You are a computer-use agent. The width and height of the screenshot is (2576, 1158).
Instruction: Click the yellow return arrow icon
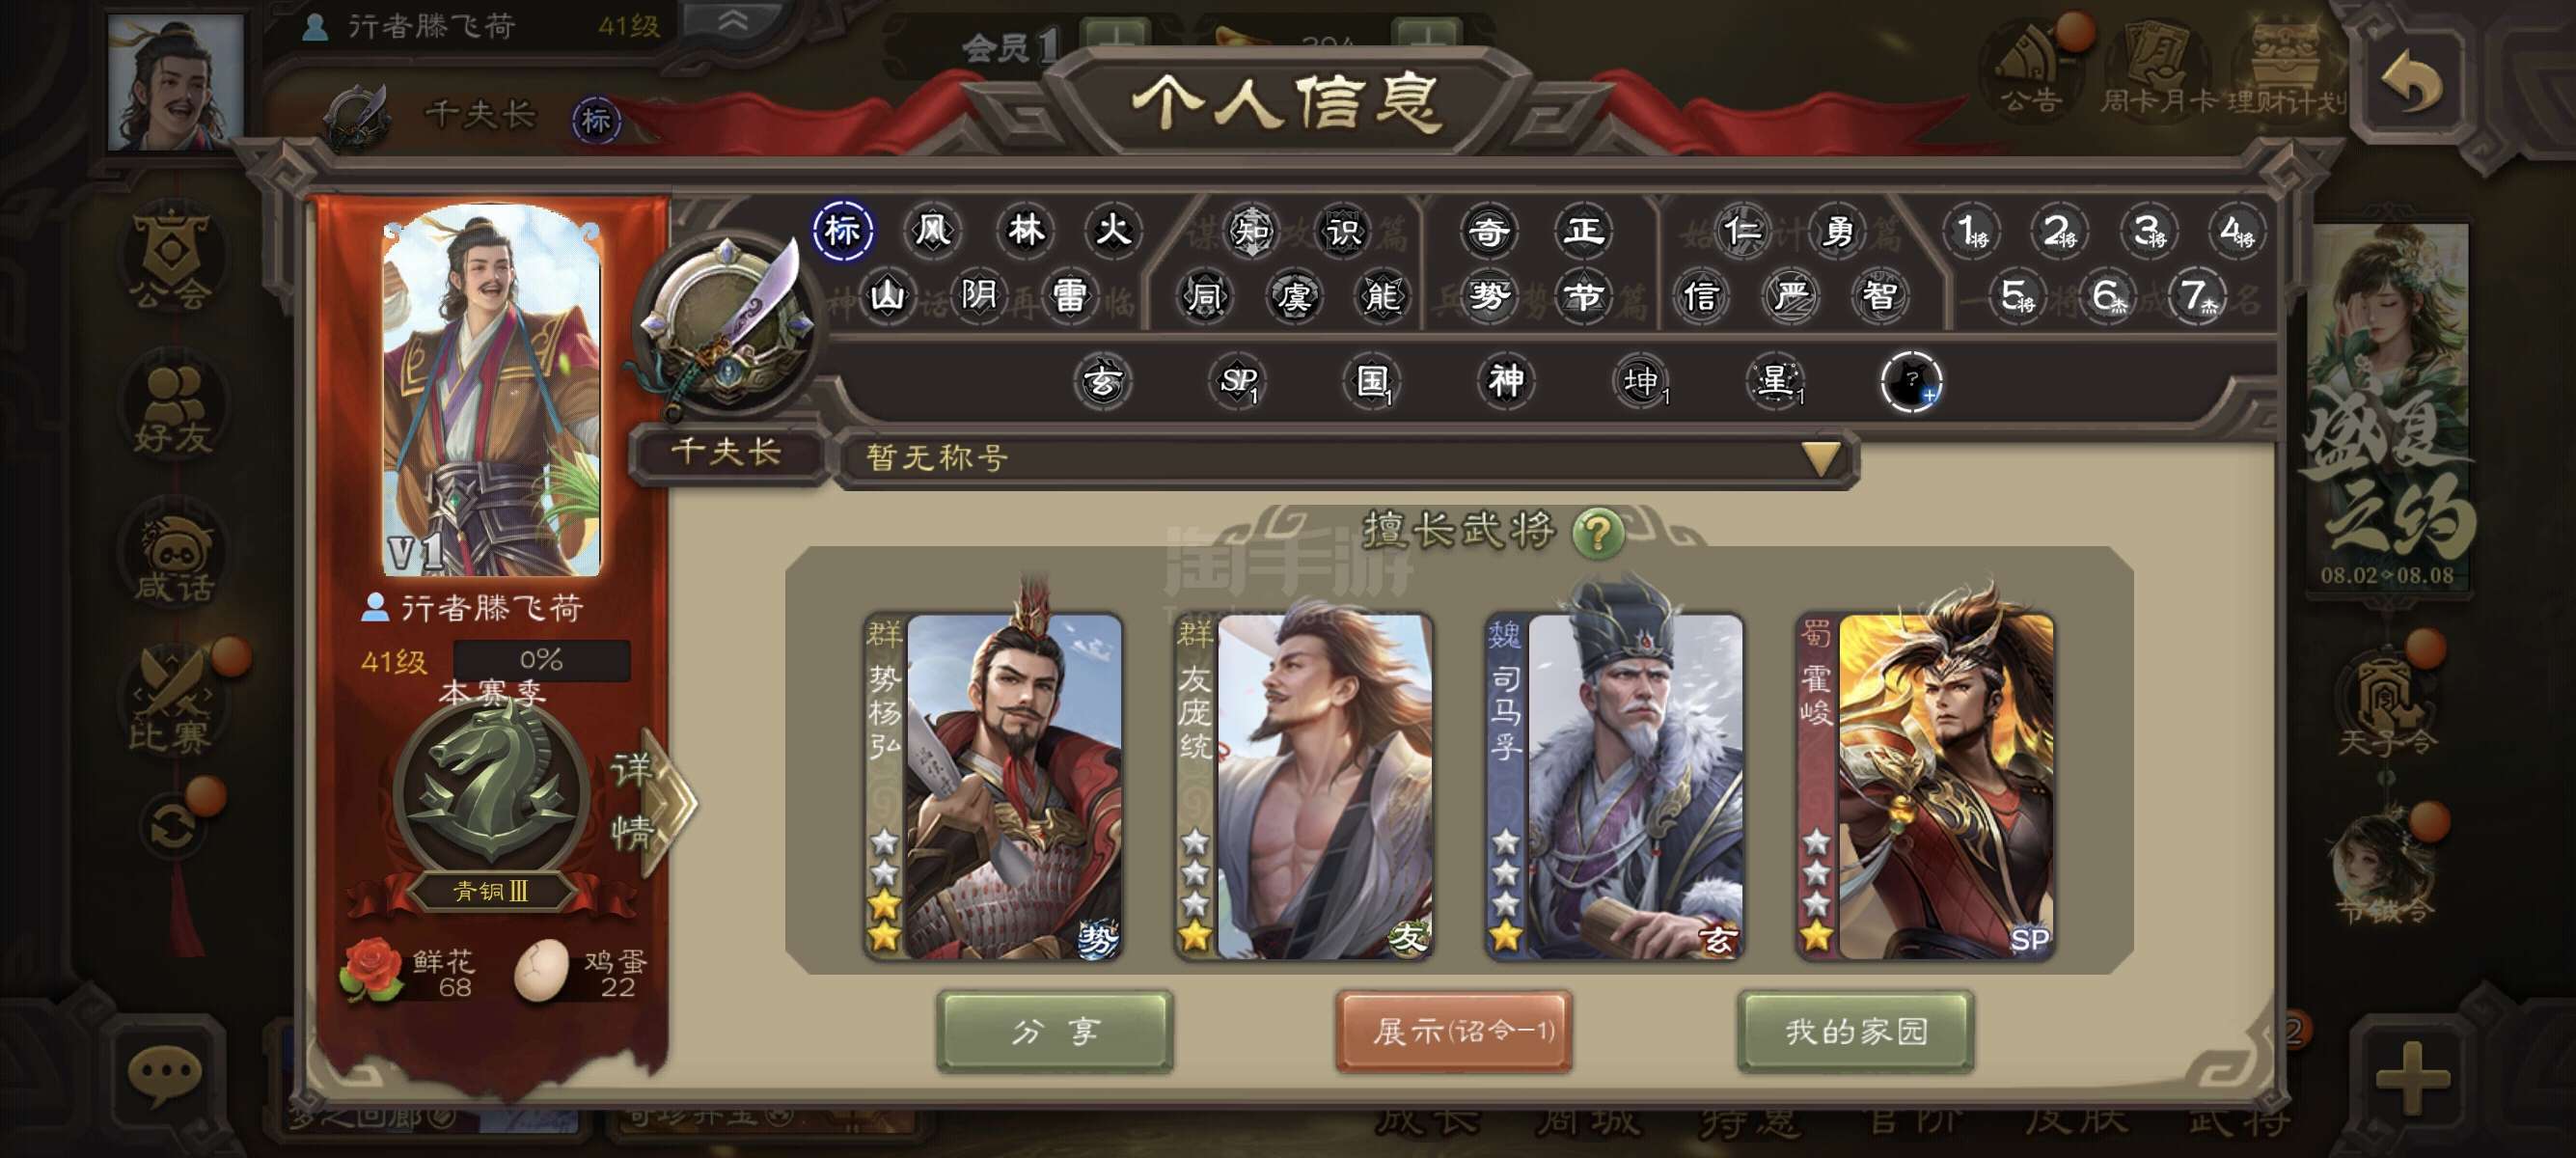(x=2411, y=80)
